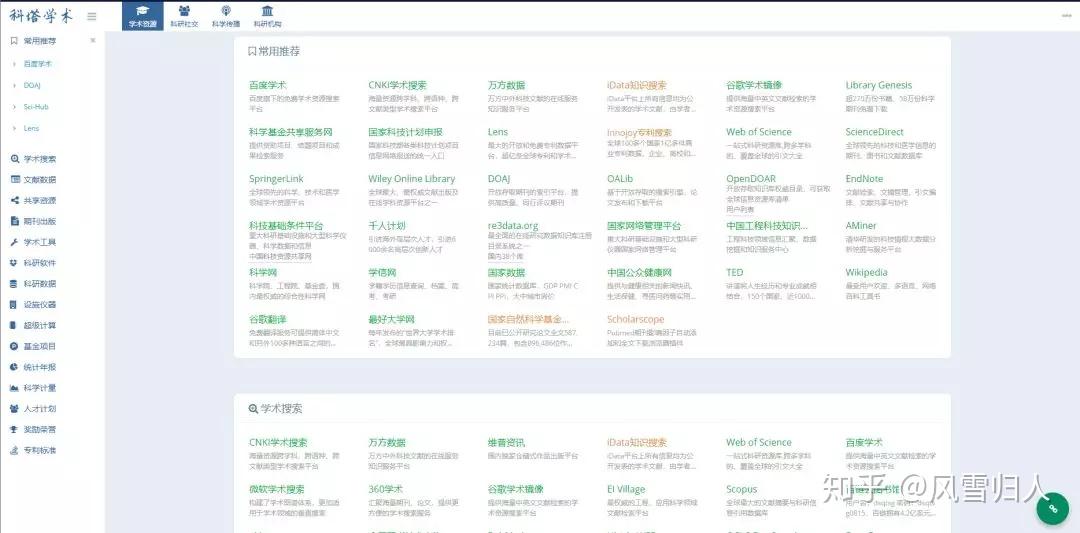Open 谷歌翻译 link
Screen dimensions: 1080x533
pyautogui.click(x=268, y=320)
